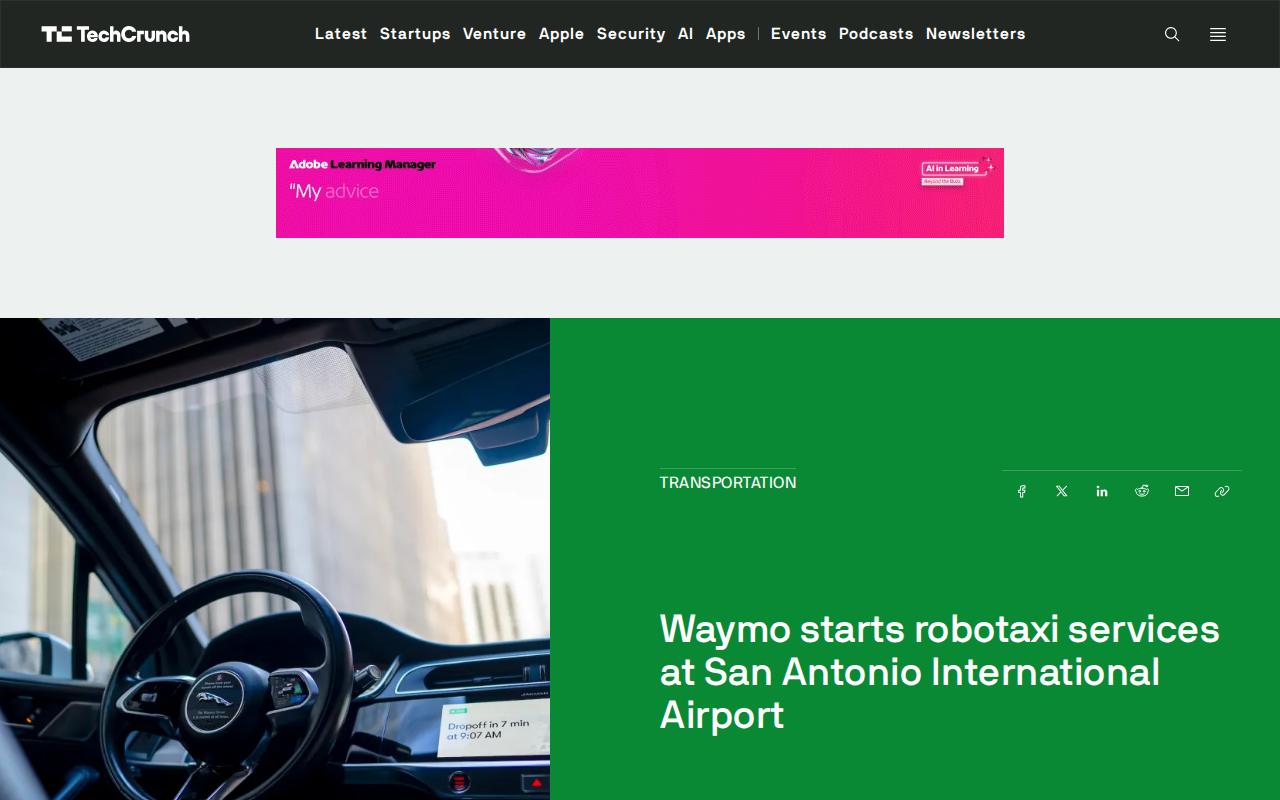Open the hamburger menu icon
This screenshot has width=1280, height=800.
tap(1217, 34)
